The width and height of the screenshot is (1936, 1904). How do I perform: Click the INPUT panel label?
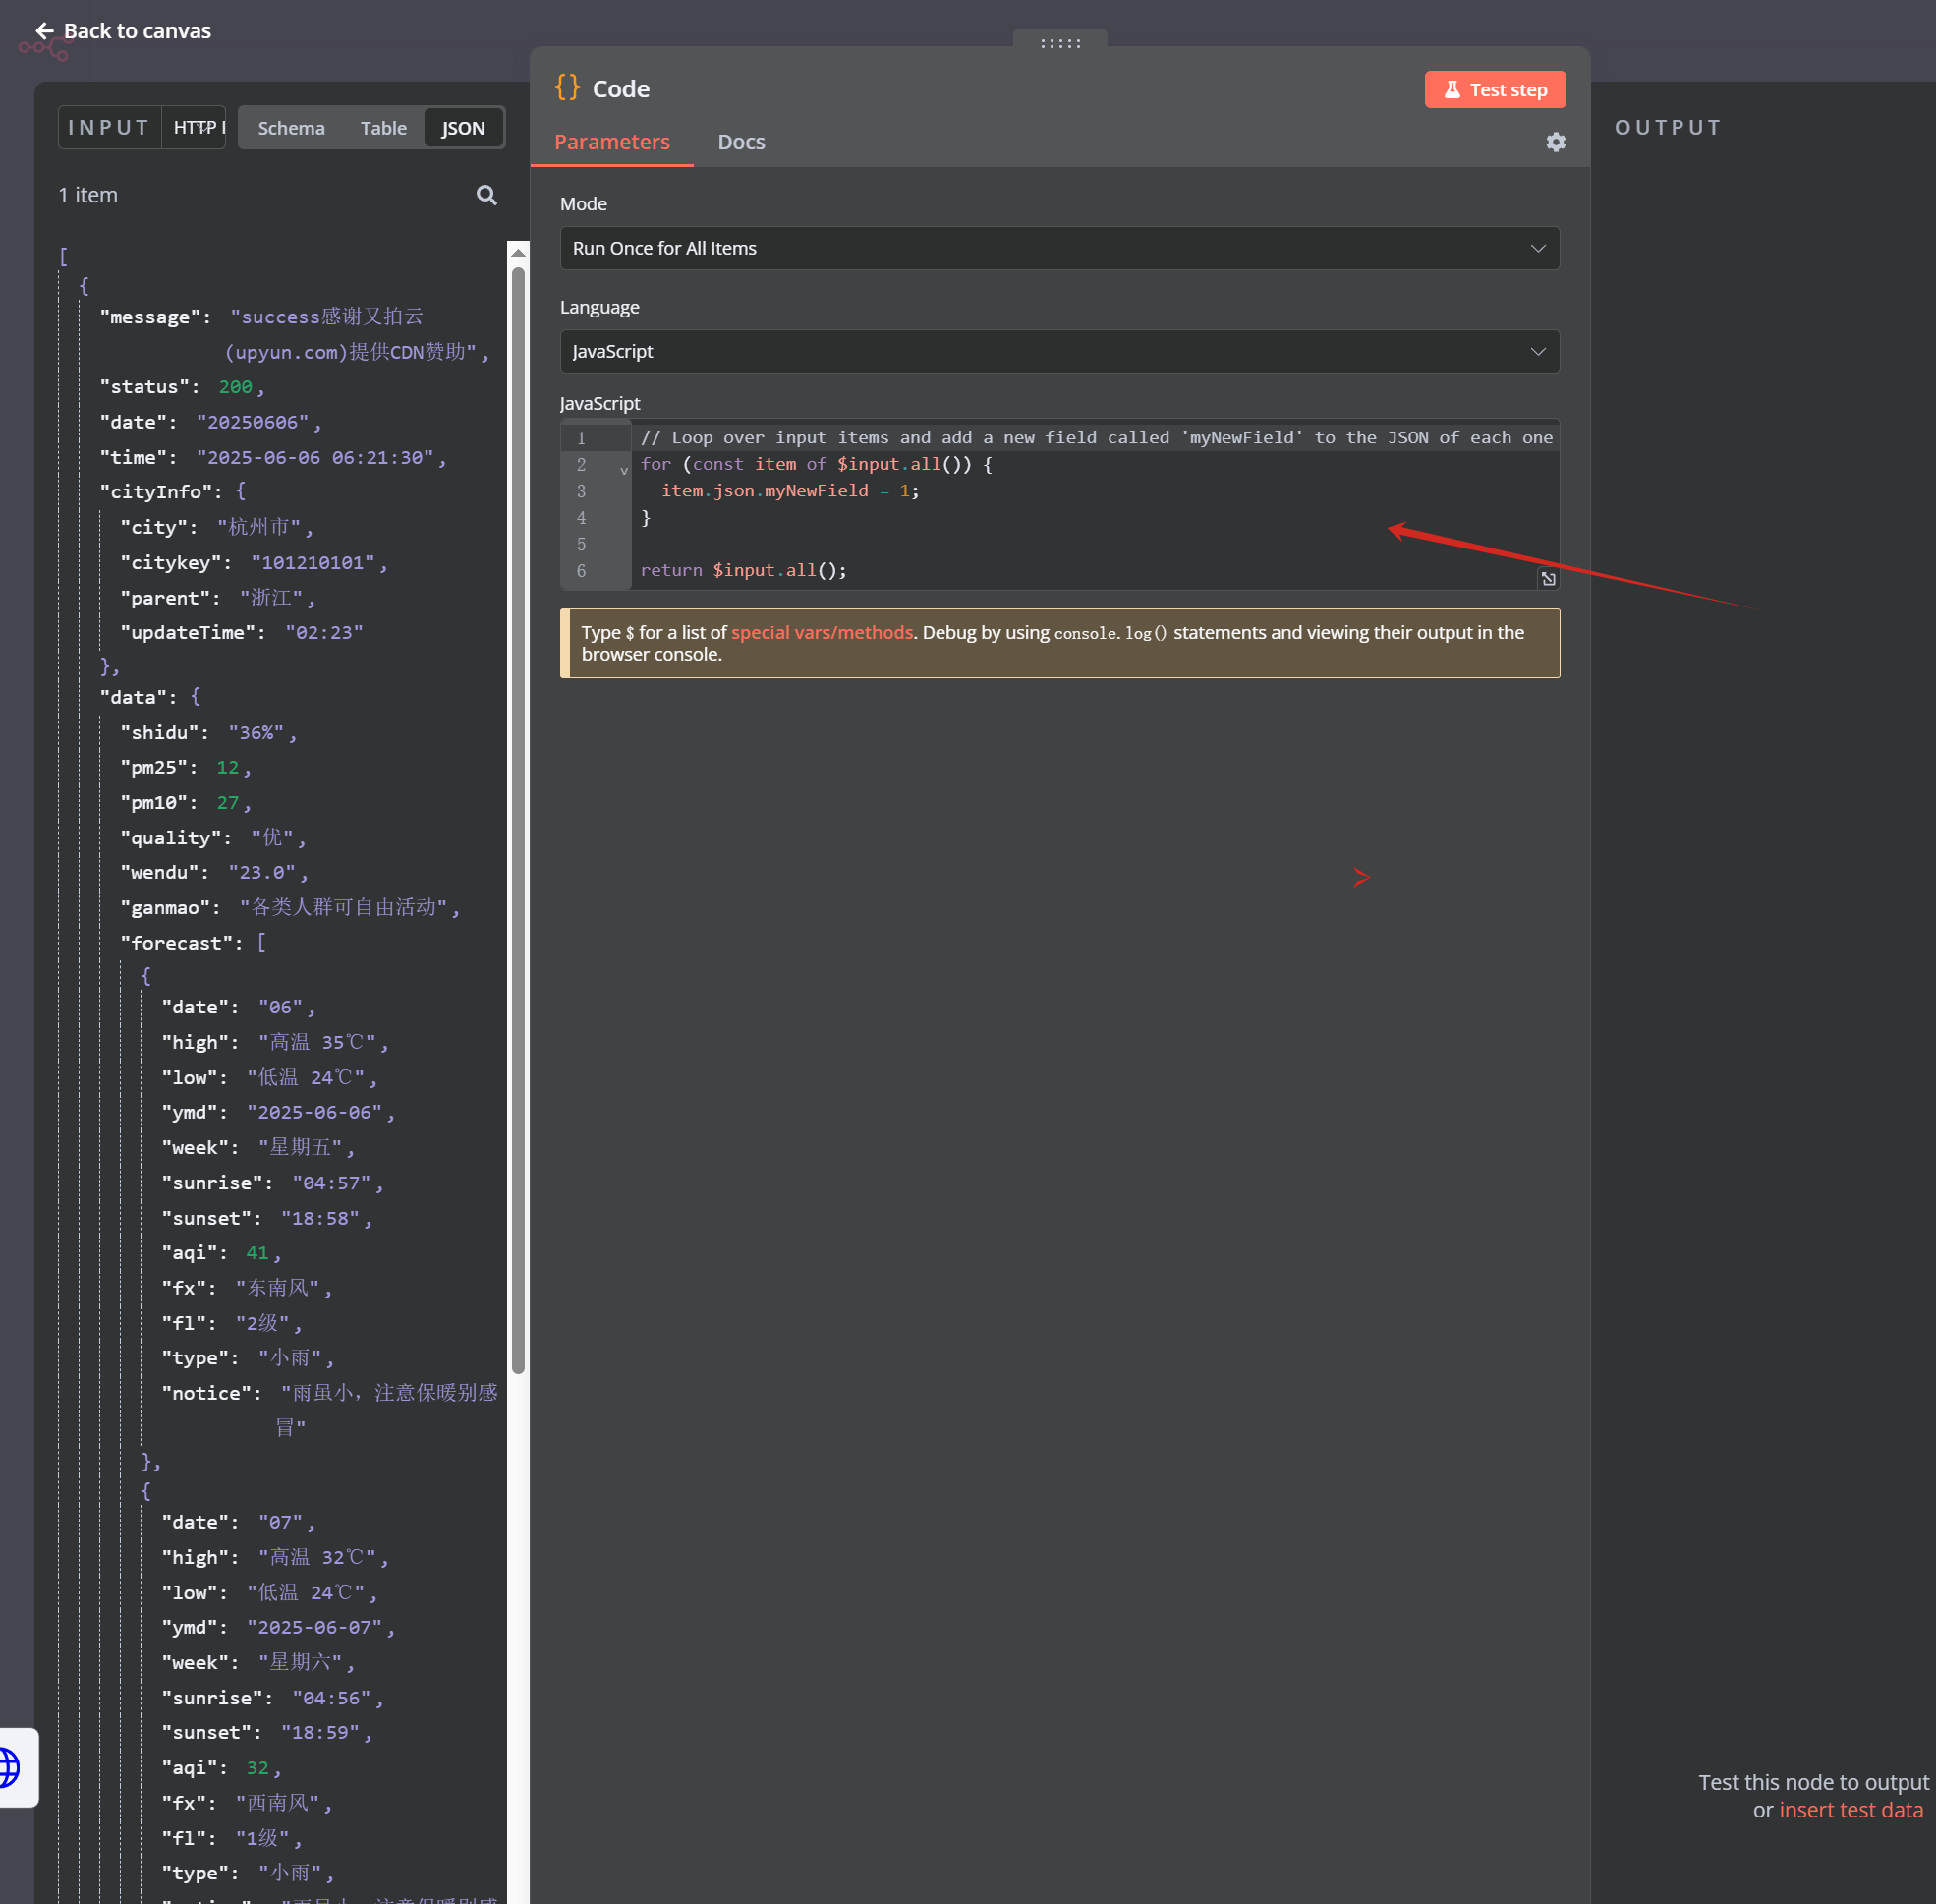pos(108,128)
